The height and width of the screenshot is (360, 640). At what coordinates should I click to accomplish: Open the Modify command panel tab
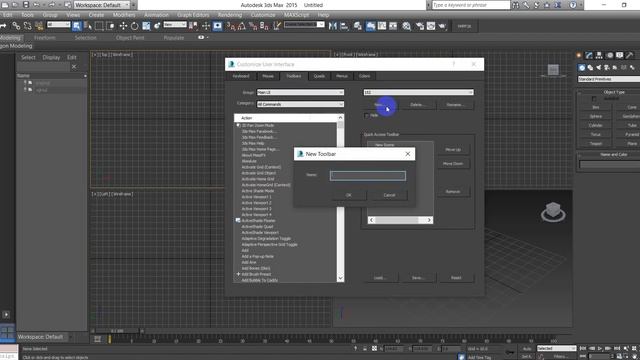(589, 55)
